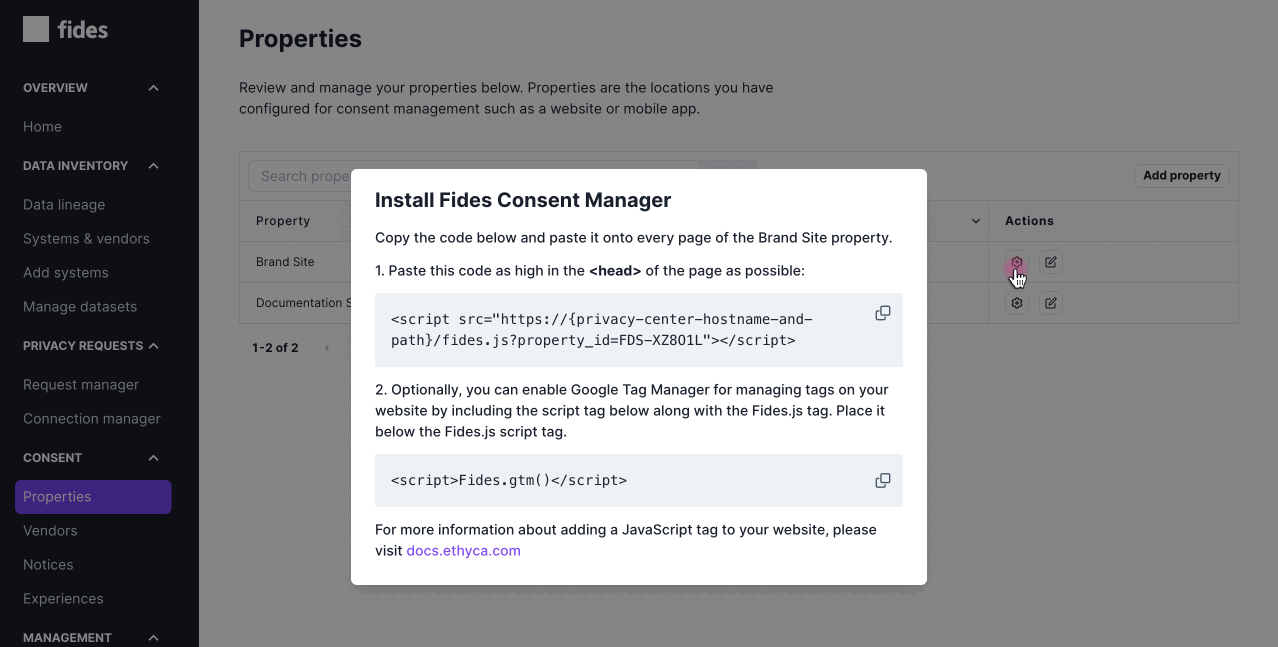Click the MANAGEMENT section label
The image size is (1278, 647).
pyautogui.click(x=67, y=638)
